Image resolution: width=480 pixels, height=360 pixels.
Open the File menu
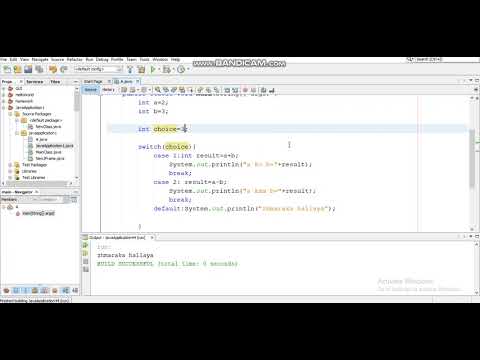(x=4, y=60)
